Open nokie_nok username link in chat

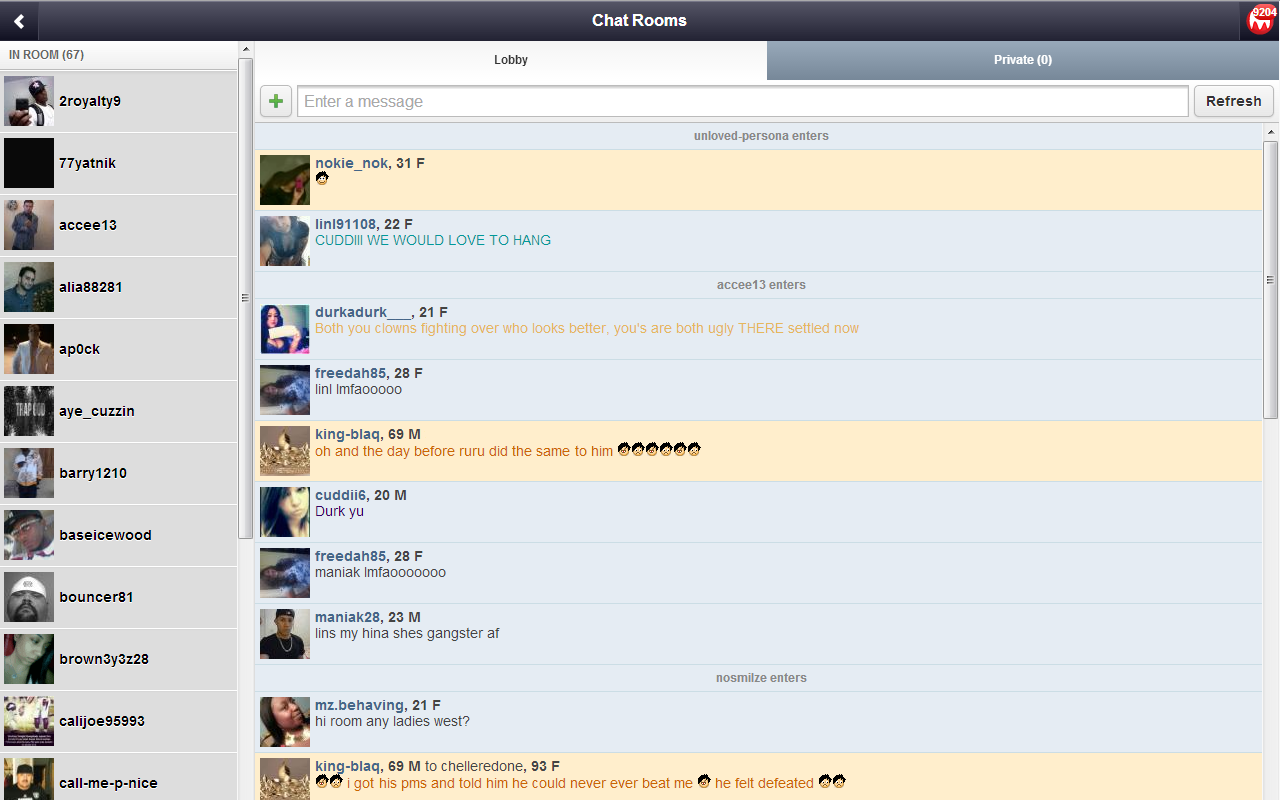[351, 163]
